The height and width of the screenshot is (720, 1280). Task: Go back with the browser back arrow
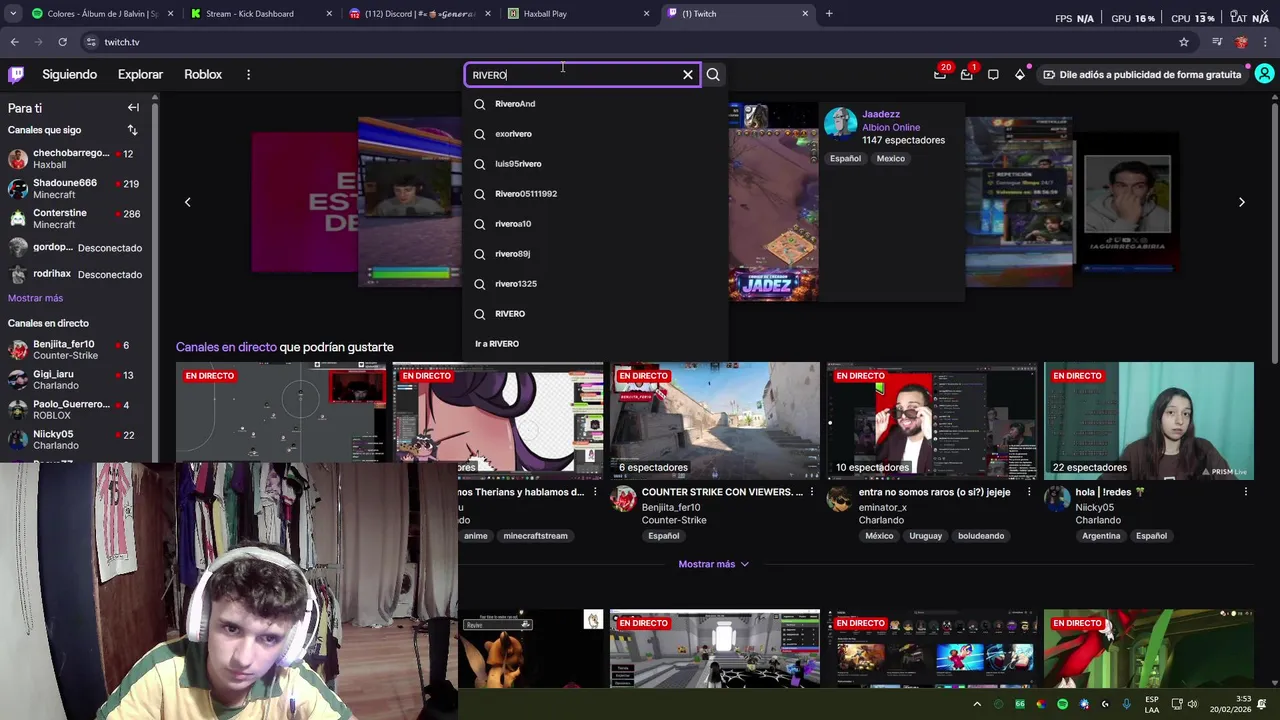point(14,42)
